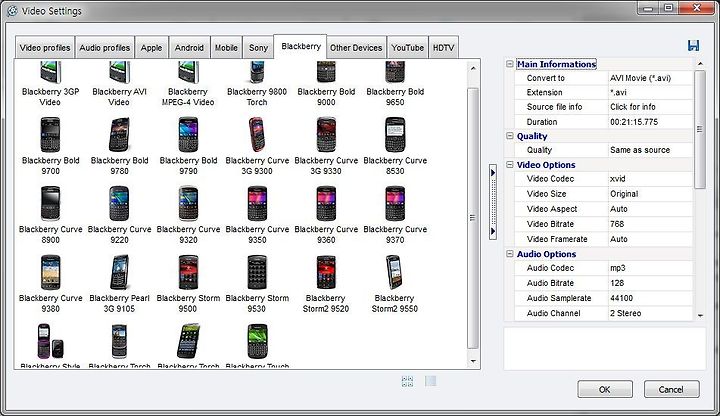
Task: Click the device list scroll up arrow
Action: [x=473, y=68]
